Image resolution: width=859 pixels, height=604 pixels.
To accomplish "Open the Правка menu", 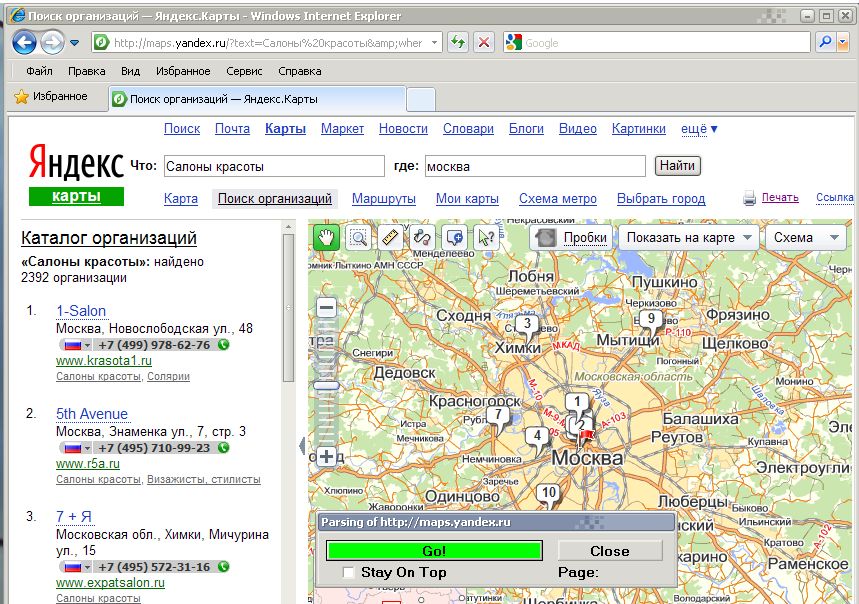I will pos(87,71).
